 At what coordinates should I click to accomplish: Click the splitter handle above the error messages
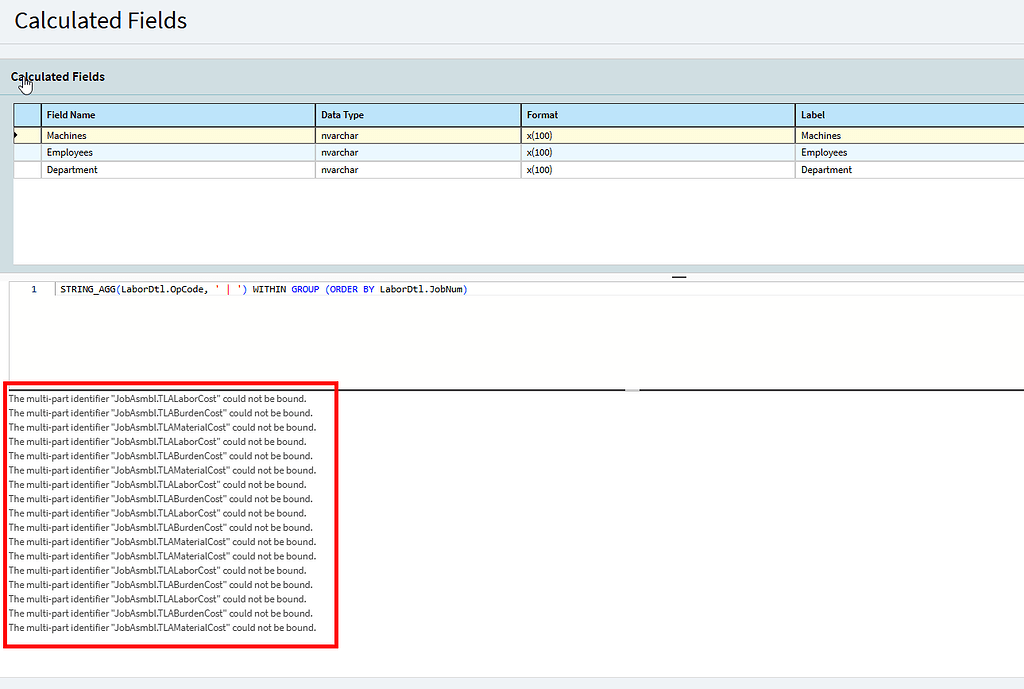coord(632,390)
